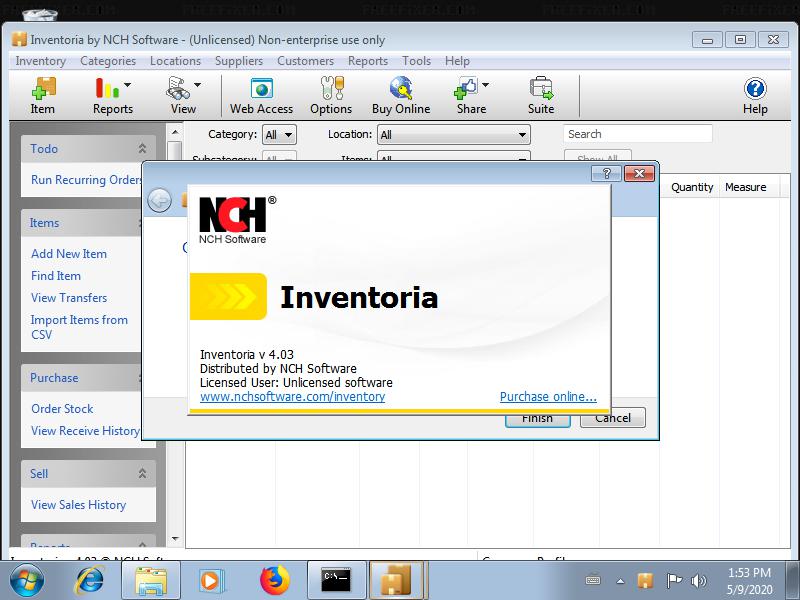Open Web Access from the toolbar
The image size is (800, 600).
pos(261,96)
